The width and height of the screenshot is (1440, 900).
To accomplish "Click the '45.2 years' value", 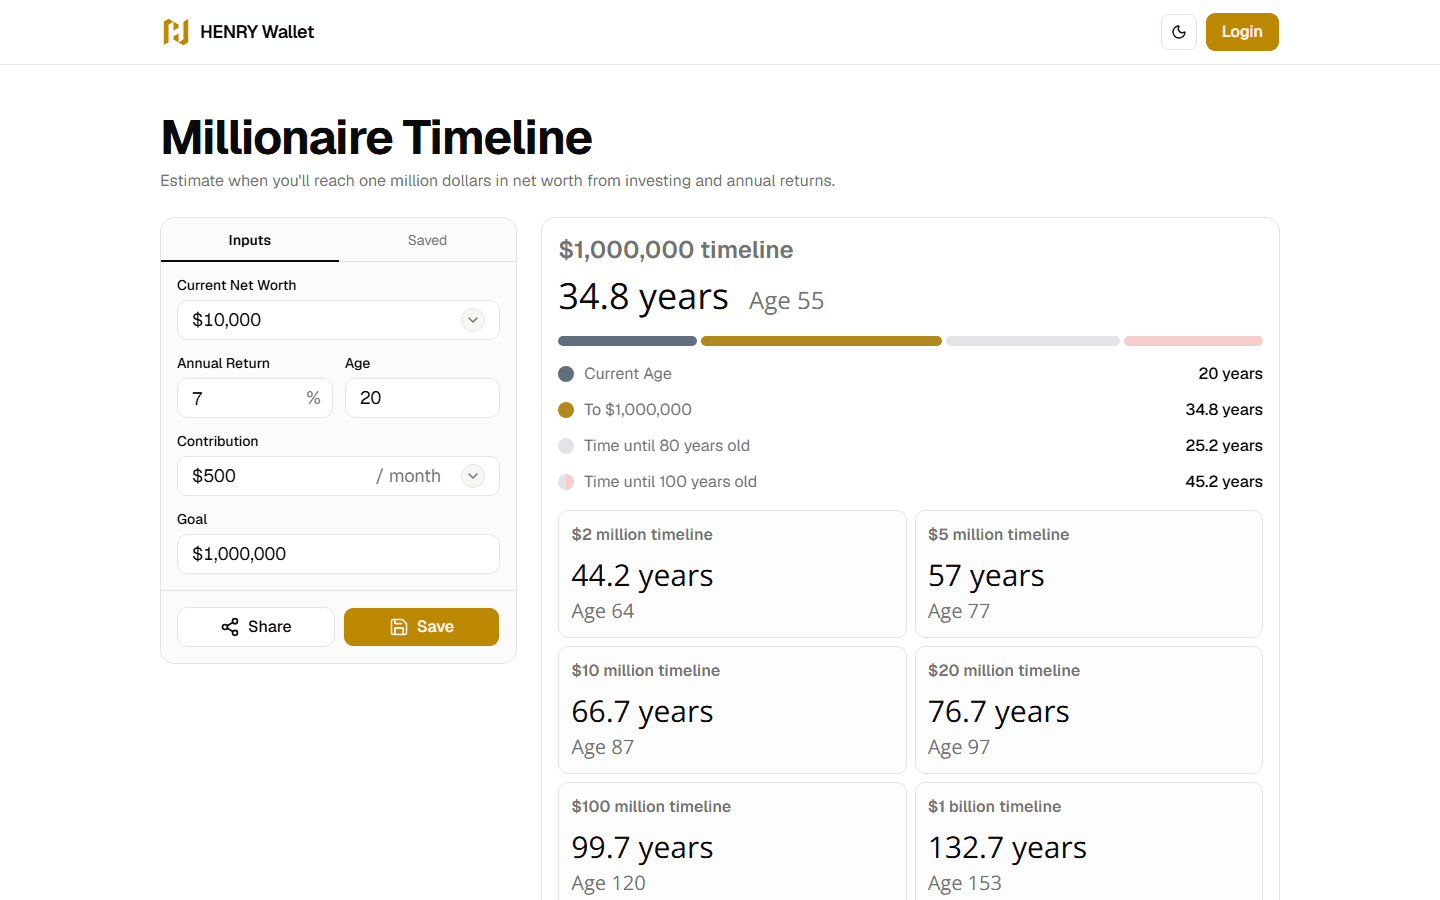I will pyautogui.click(x=1224, y=482).
